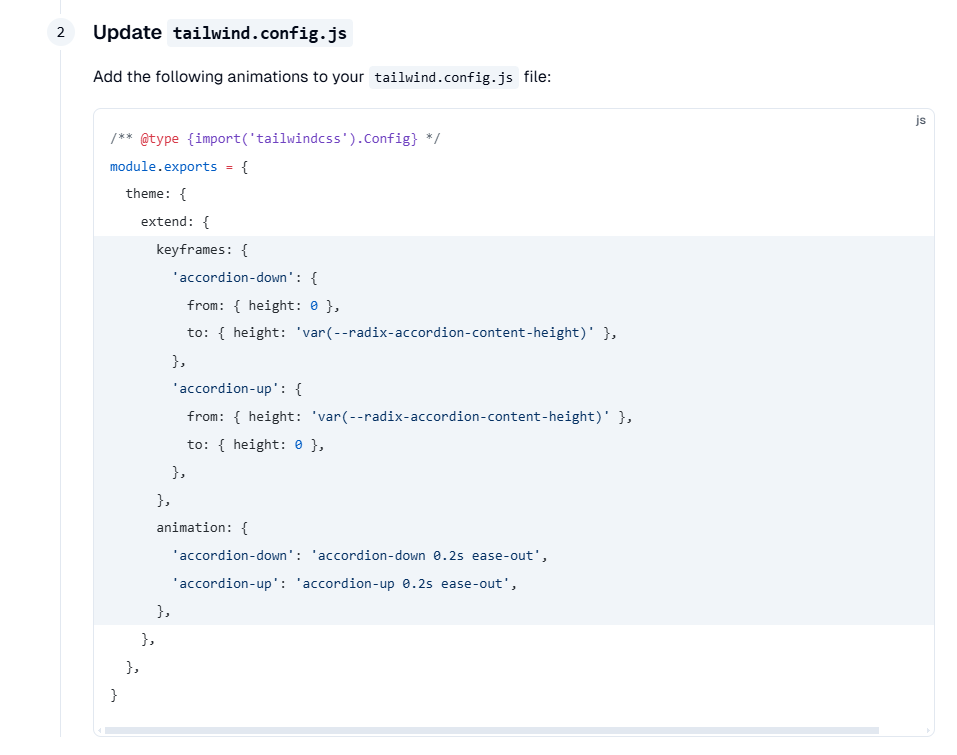957x755 pixels.
Task: Click 'Add the following animations to your' text
Action: tap(228, 77)
